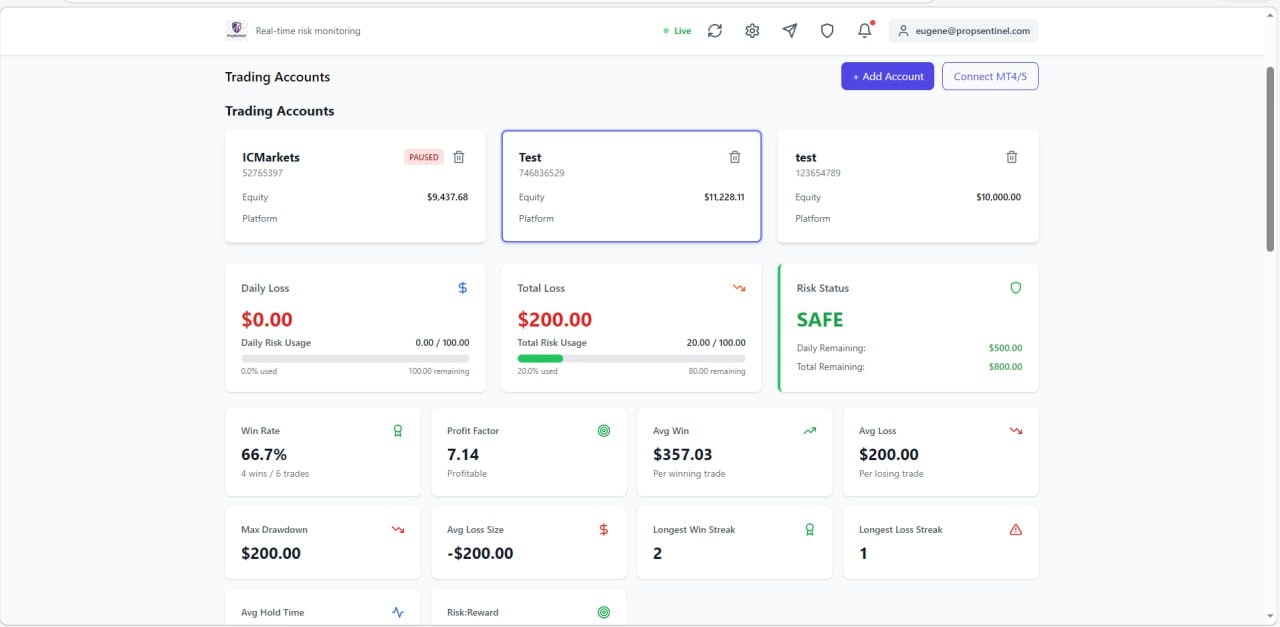Screen dimensions: 1280x627
Task: Click the $200.00 Total Loss value
Action: [555, 320]
